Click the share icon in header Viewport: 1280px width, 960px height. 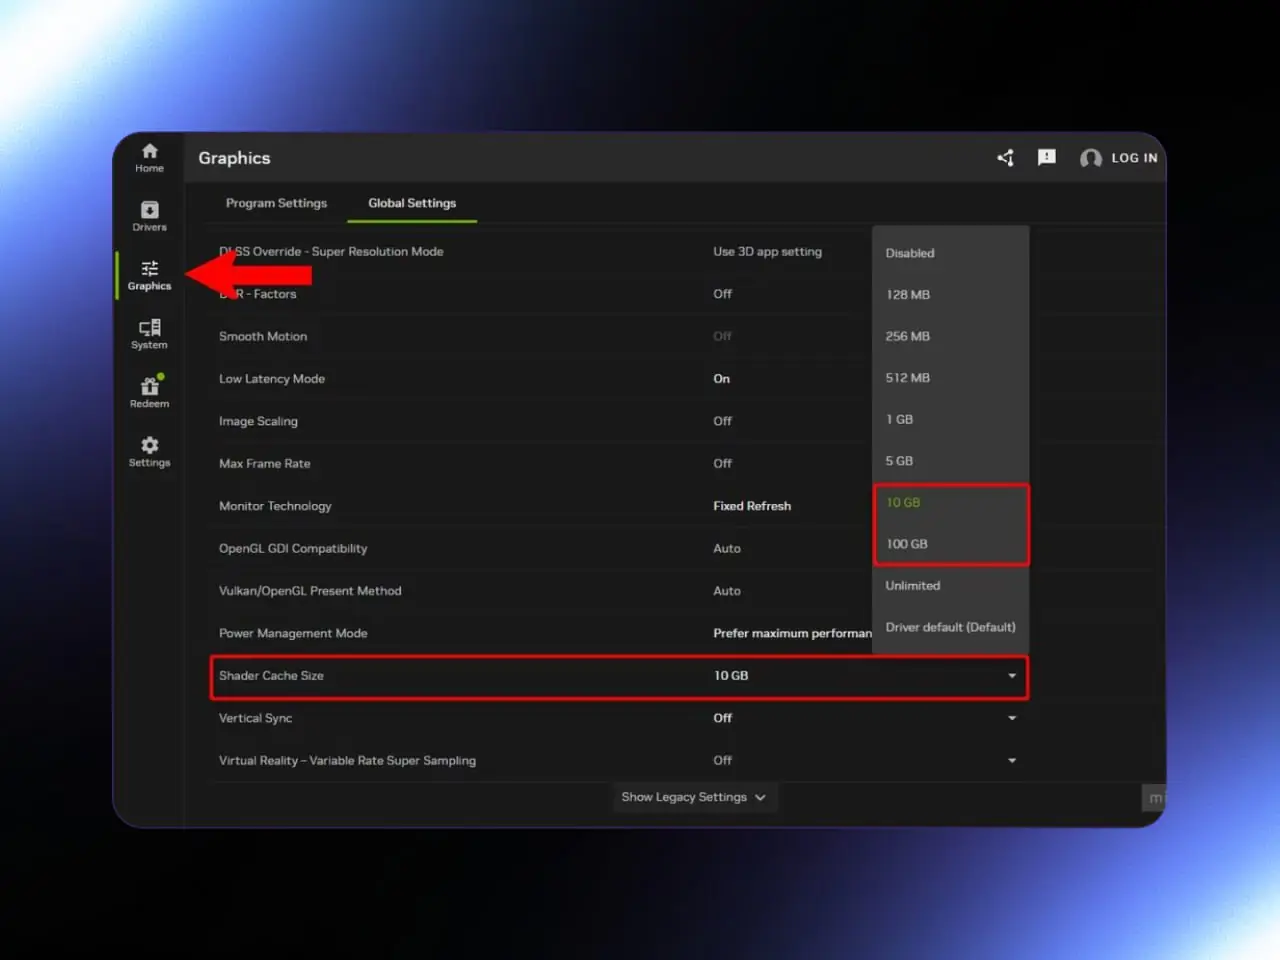(1005, 158)
